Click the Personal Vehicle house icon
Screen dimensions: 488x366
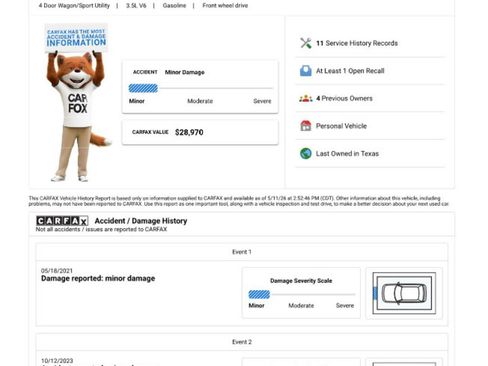(x=306, y=126)
